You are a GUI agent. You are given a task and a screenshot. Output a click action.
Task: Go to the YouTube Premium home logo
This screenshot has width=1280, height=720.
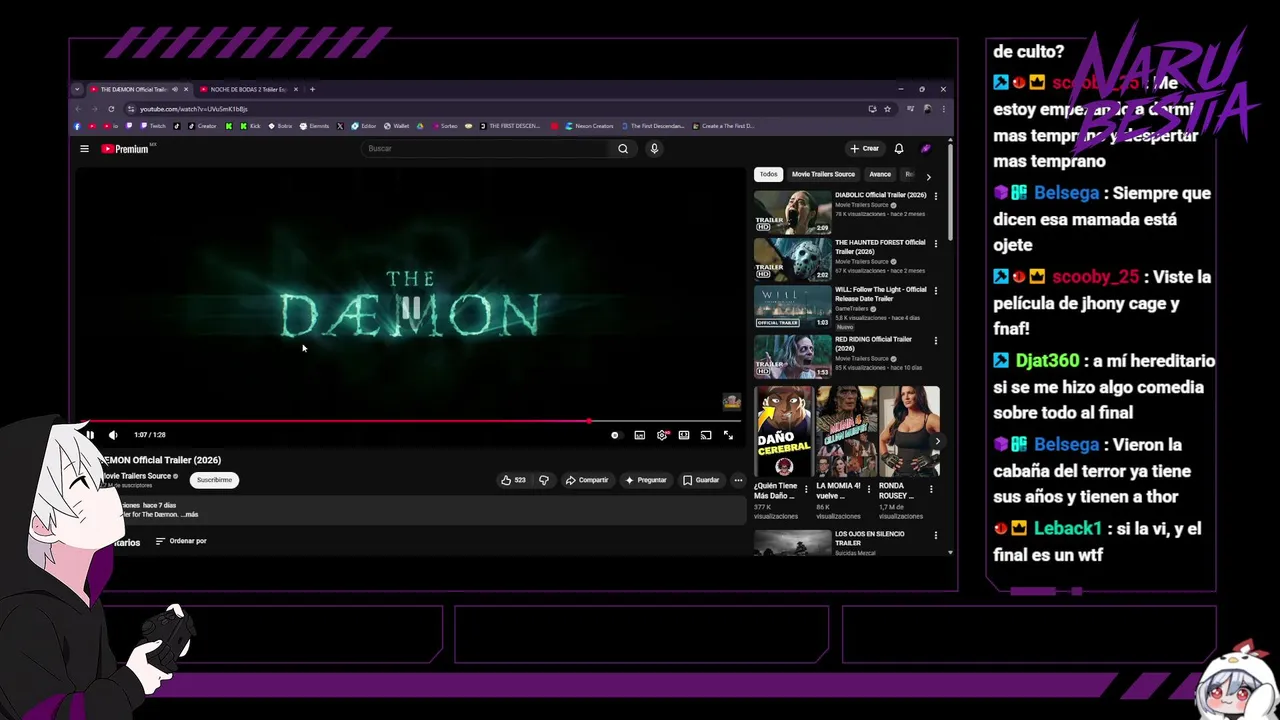click(125, 149)
